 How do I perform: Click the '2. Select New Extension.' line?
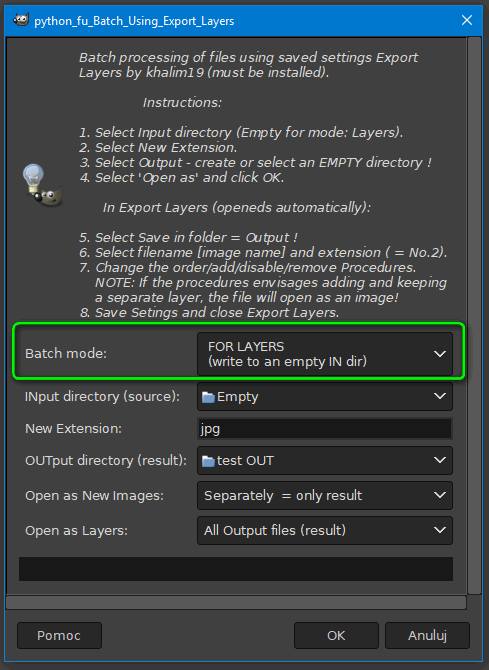pyautogui.click(x=158, y=148)
